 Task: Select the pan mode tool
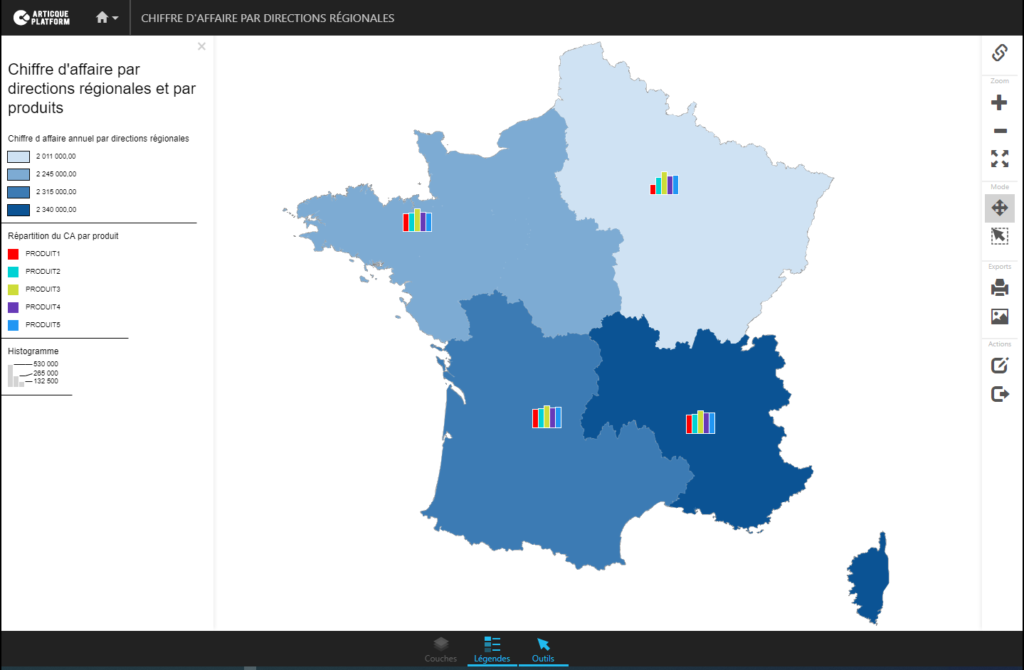tap(999, 207)
